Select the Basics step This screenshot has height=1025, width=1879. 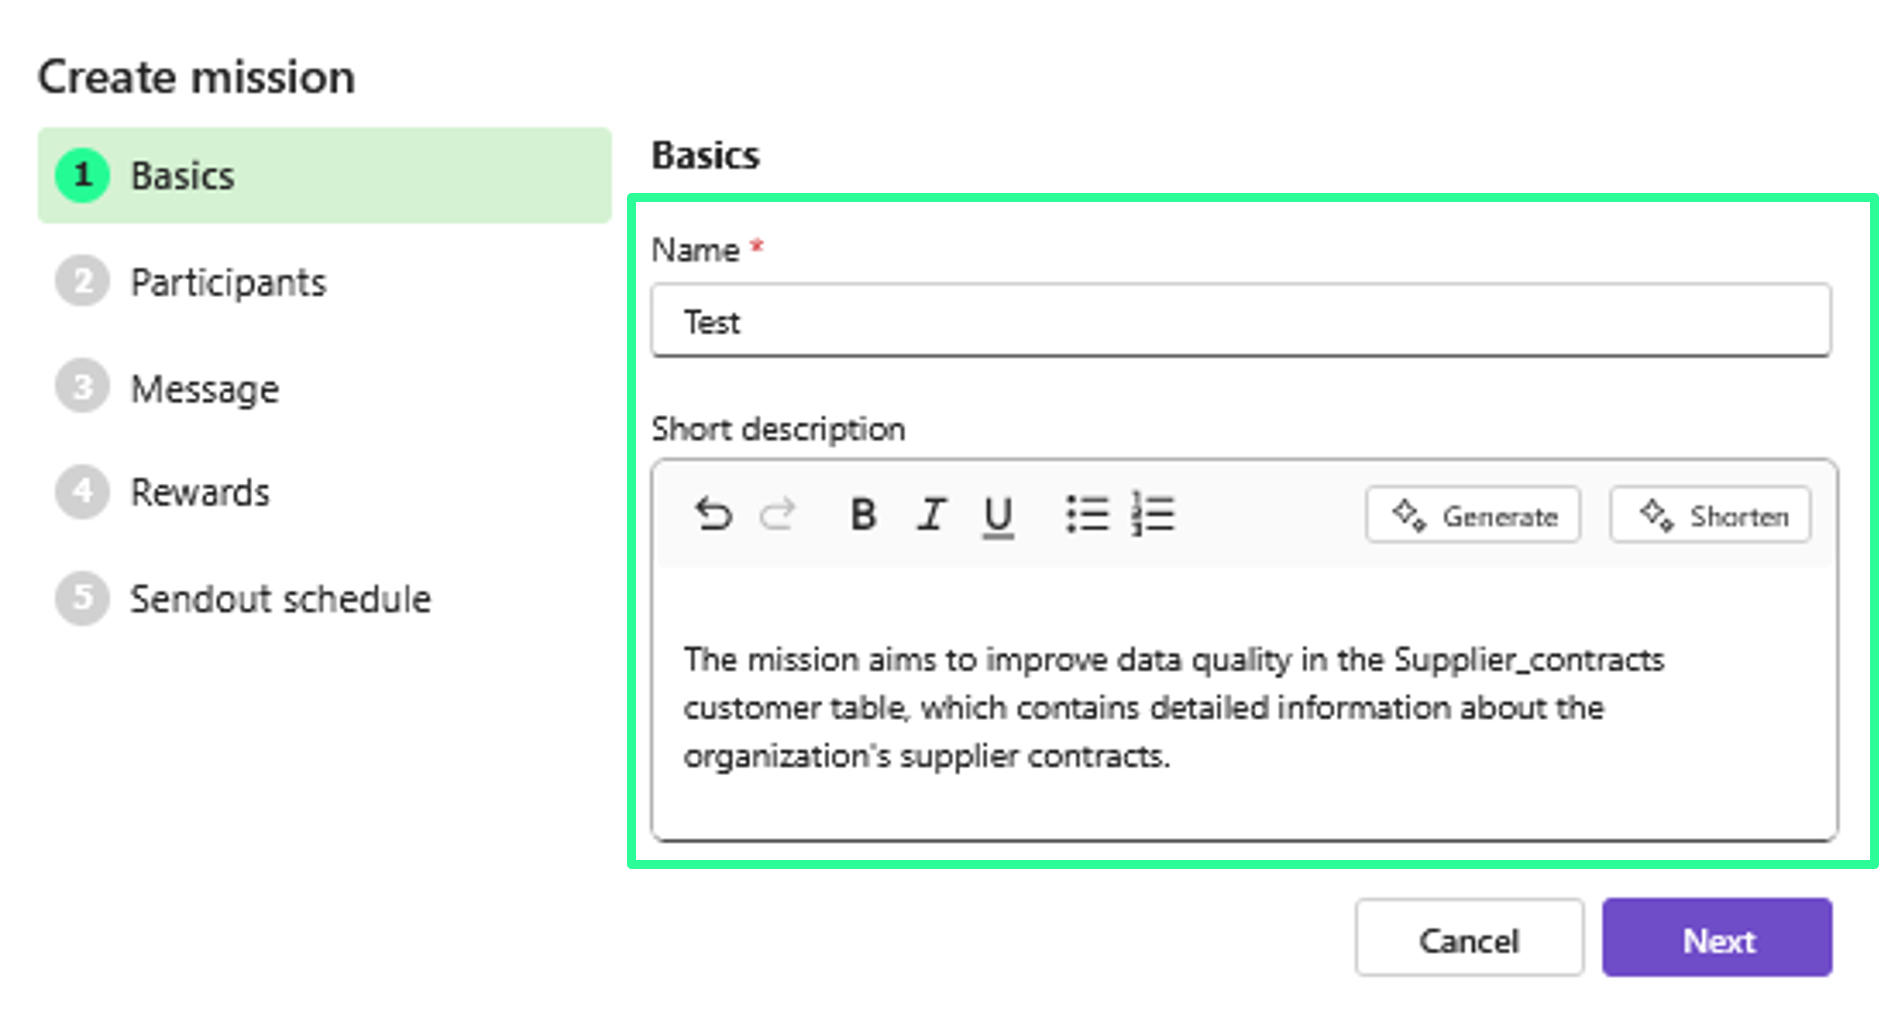324,176
